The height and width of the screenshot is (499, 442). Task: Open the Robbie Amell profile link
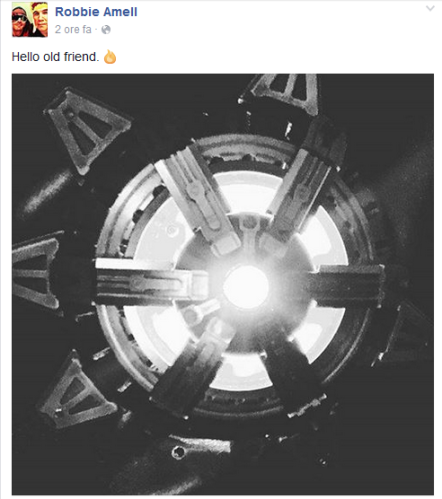96,12
